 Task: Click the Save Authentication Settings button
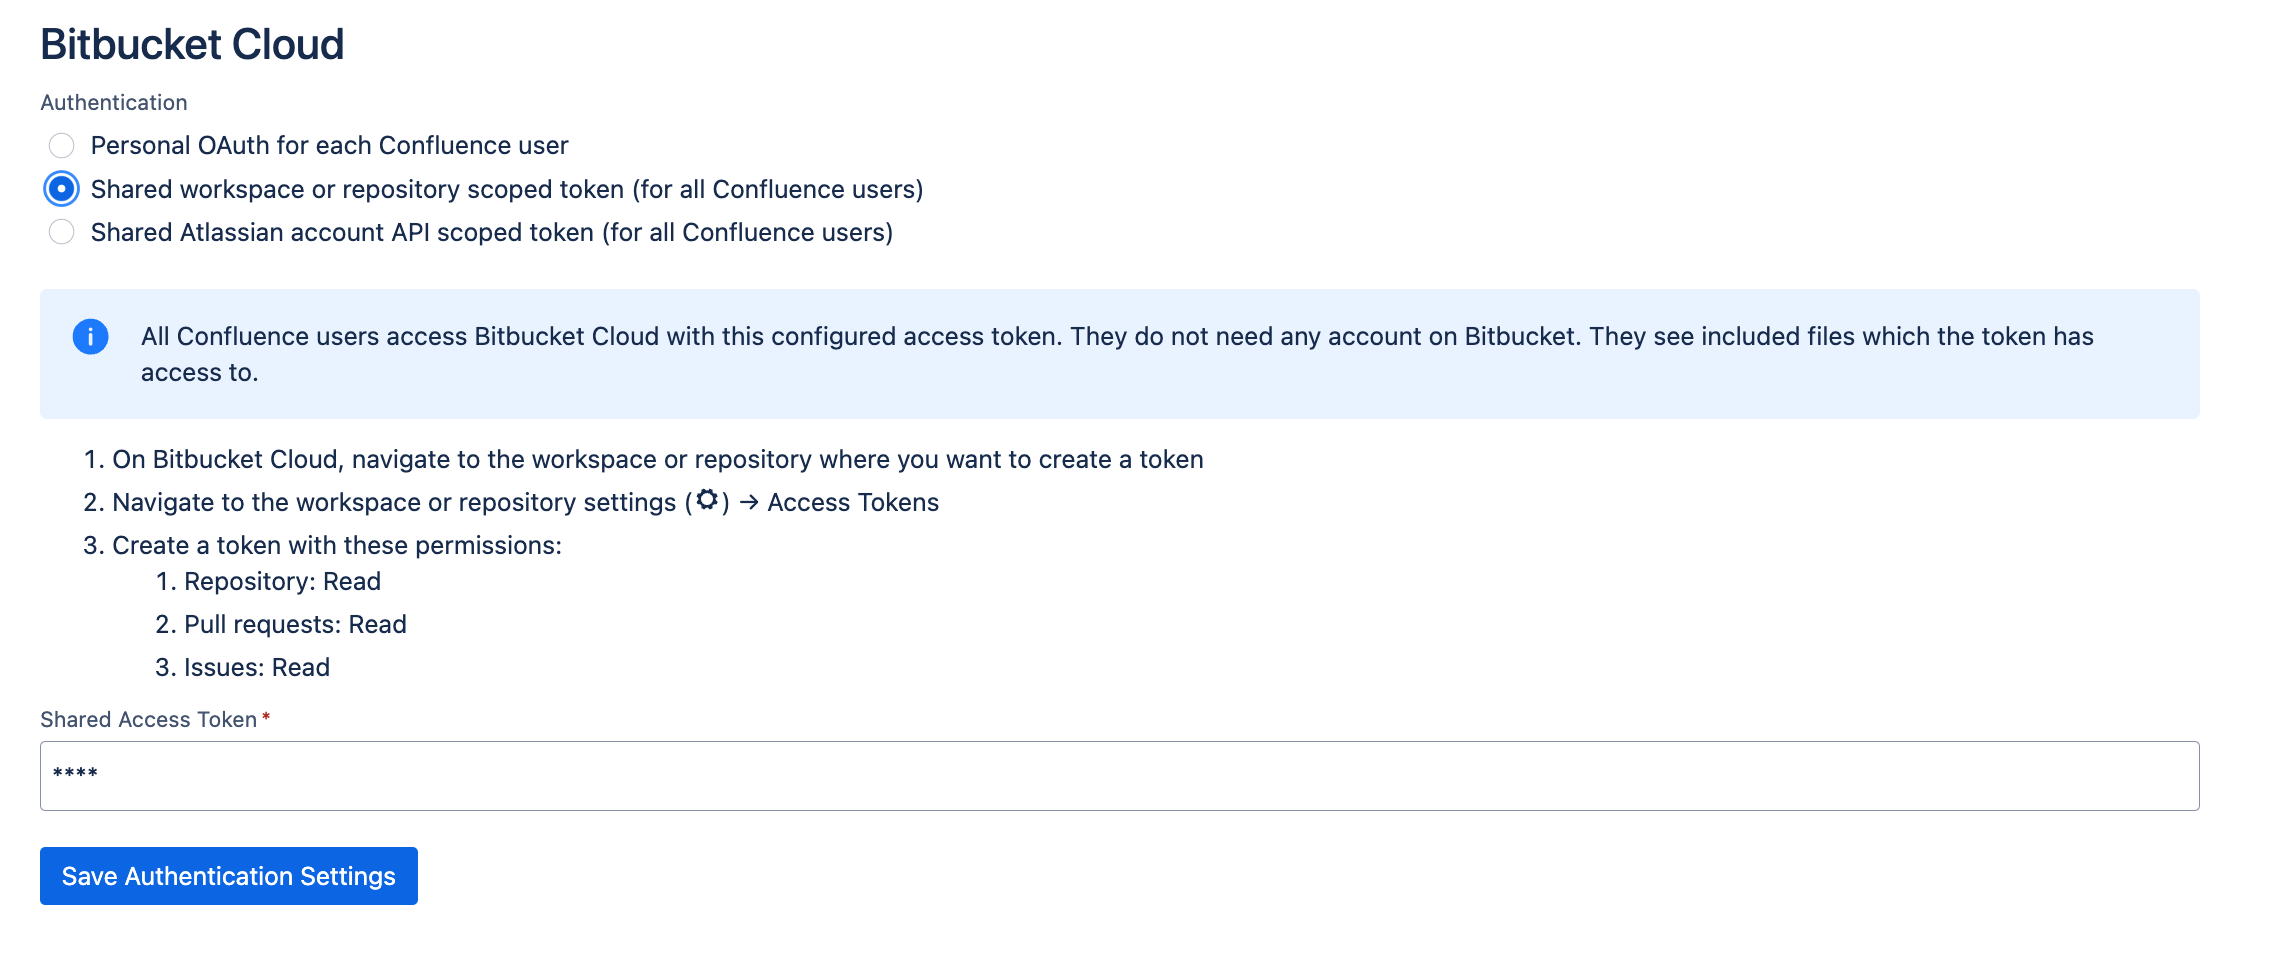[228, 875]
